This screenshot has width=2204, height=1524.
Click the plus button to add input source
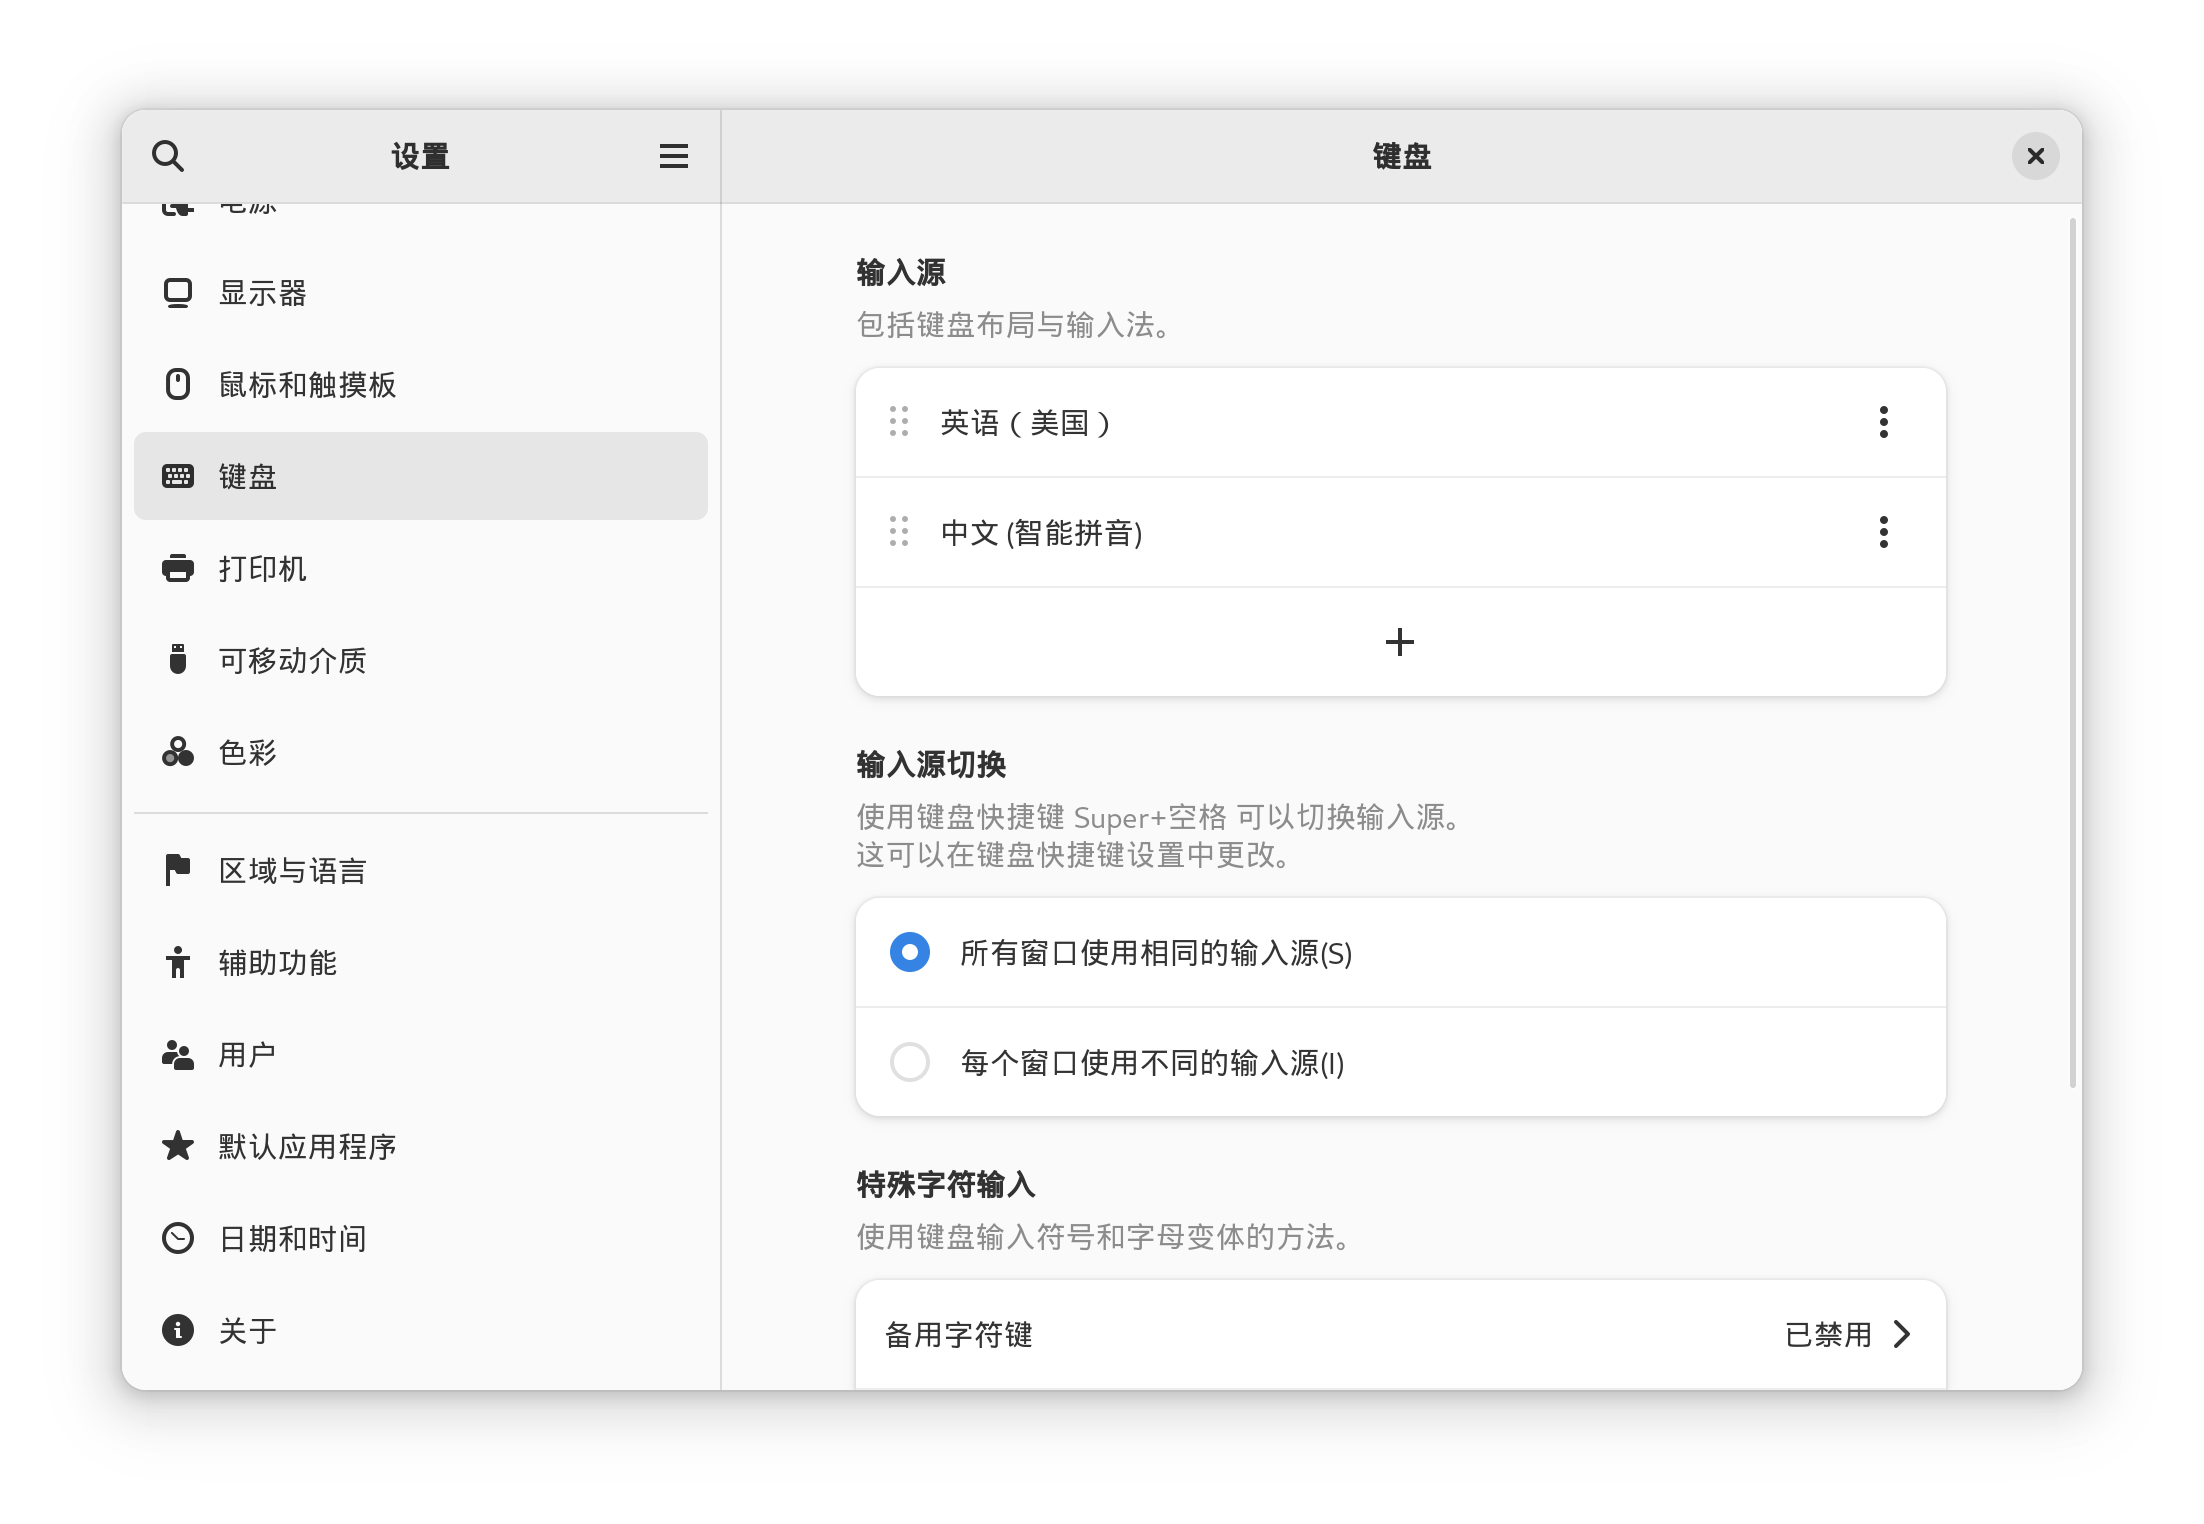click(1399, 642)
